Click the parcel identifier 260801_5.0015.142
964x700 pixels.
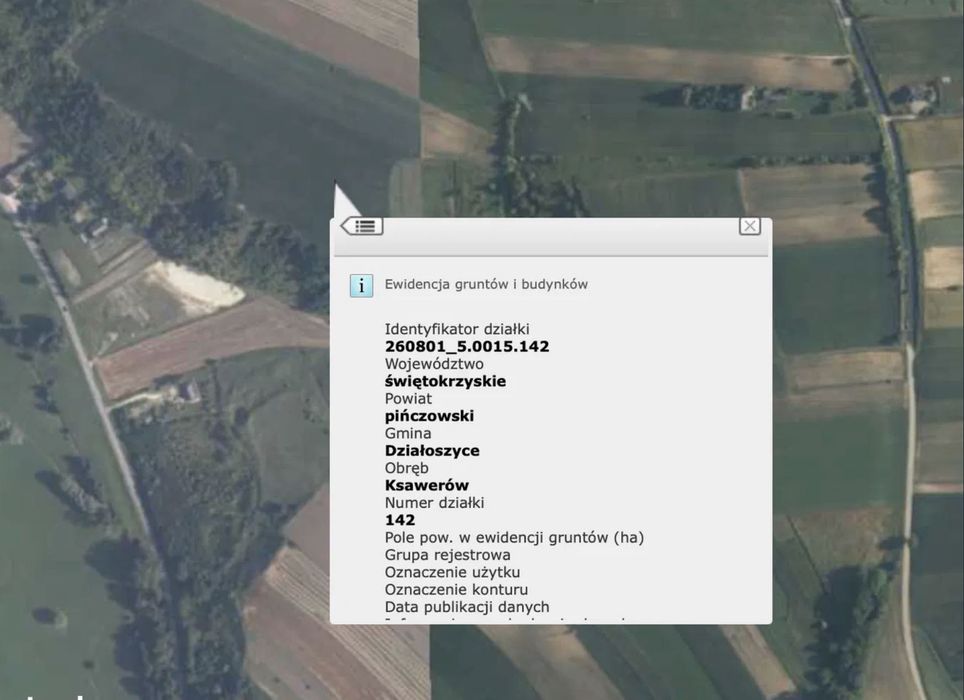pyautogui.click(x=467, y=347)
